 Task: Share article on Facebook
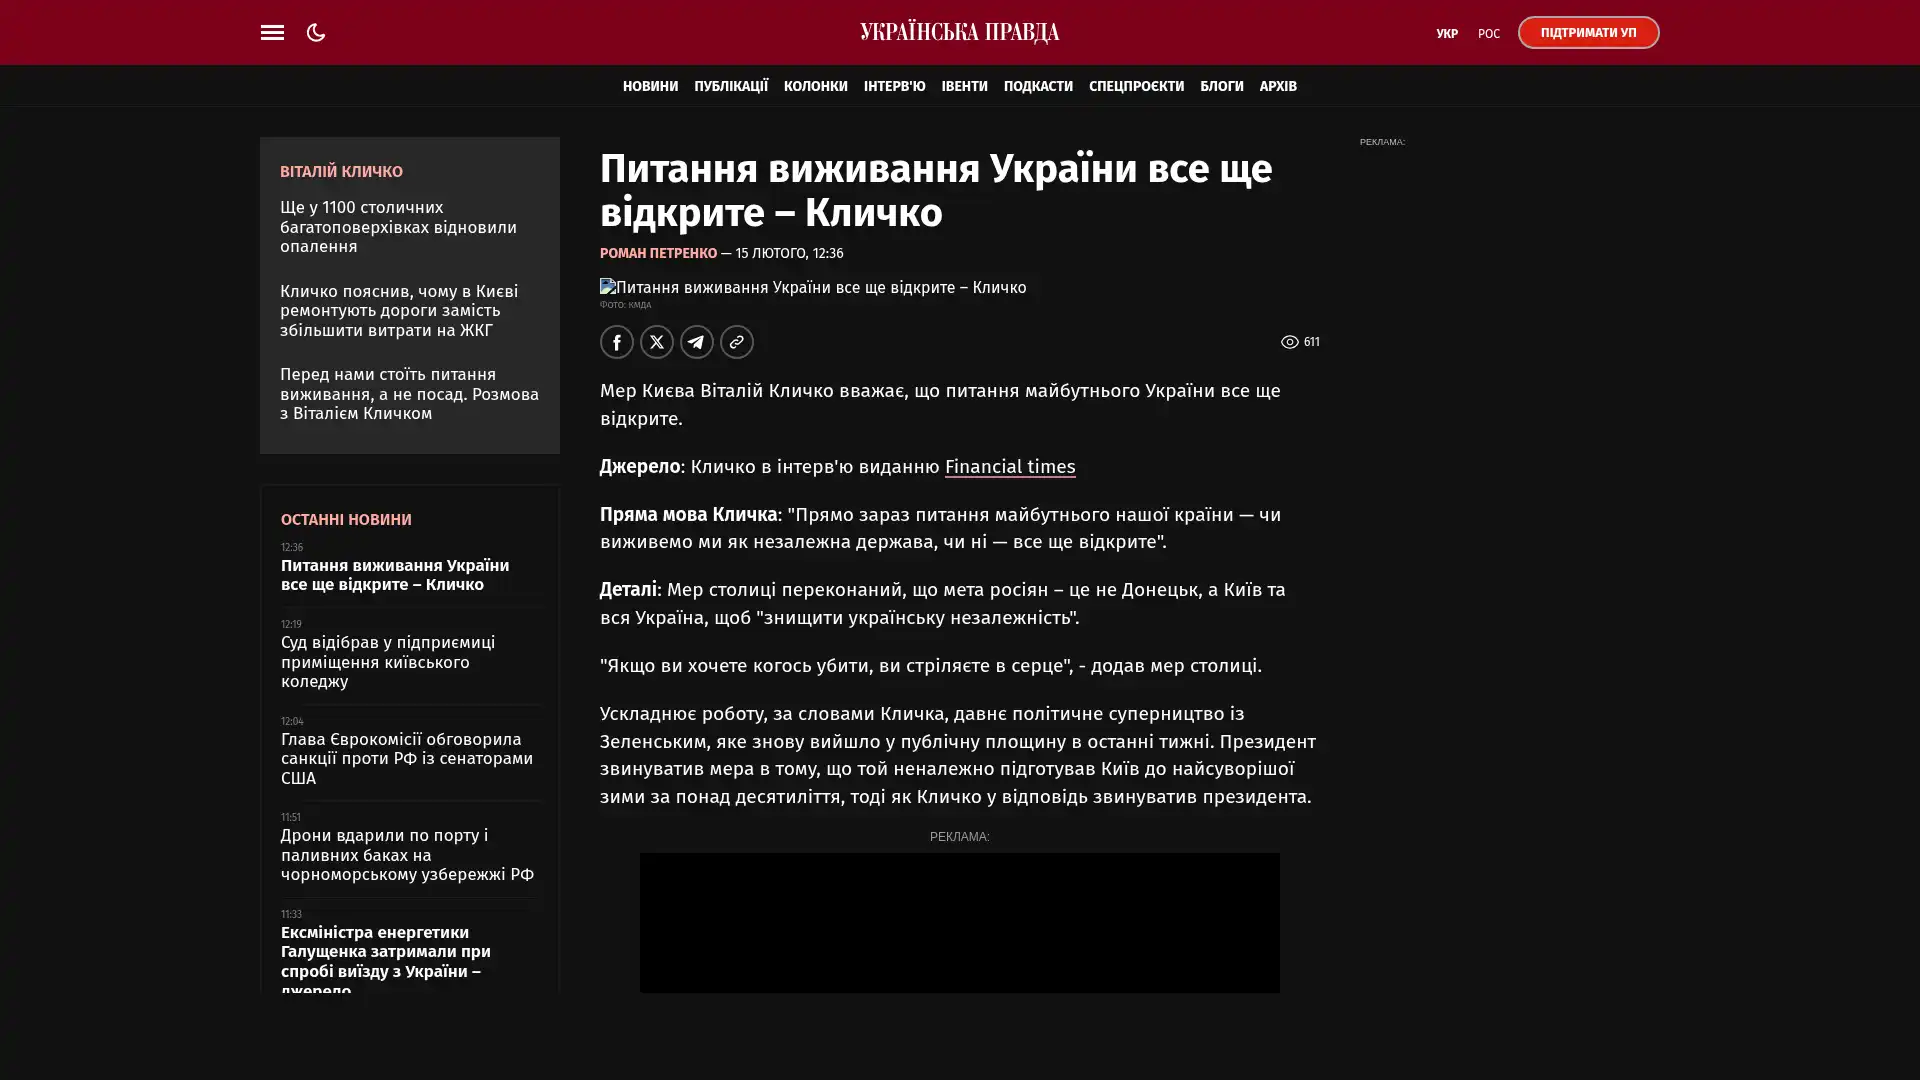(x=616, y=342)
